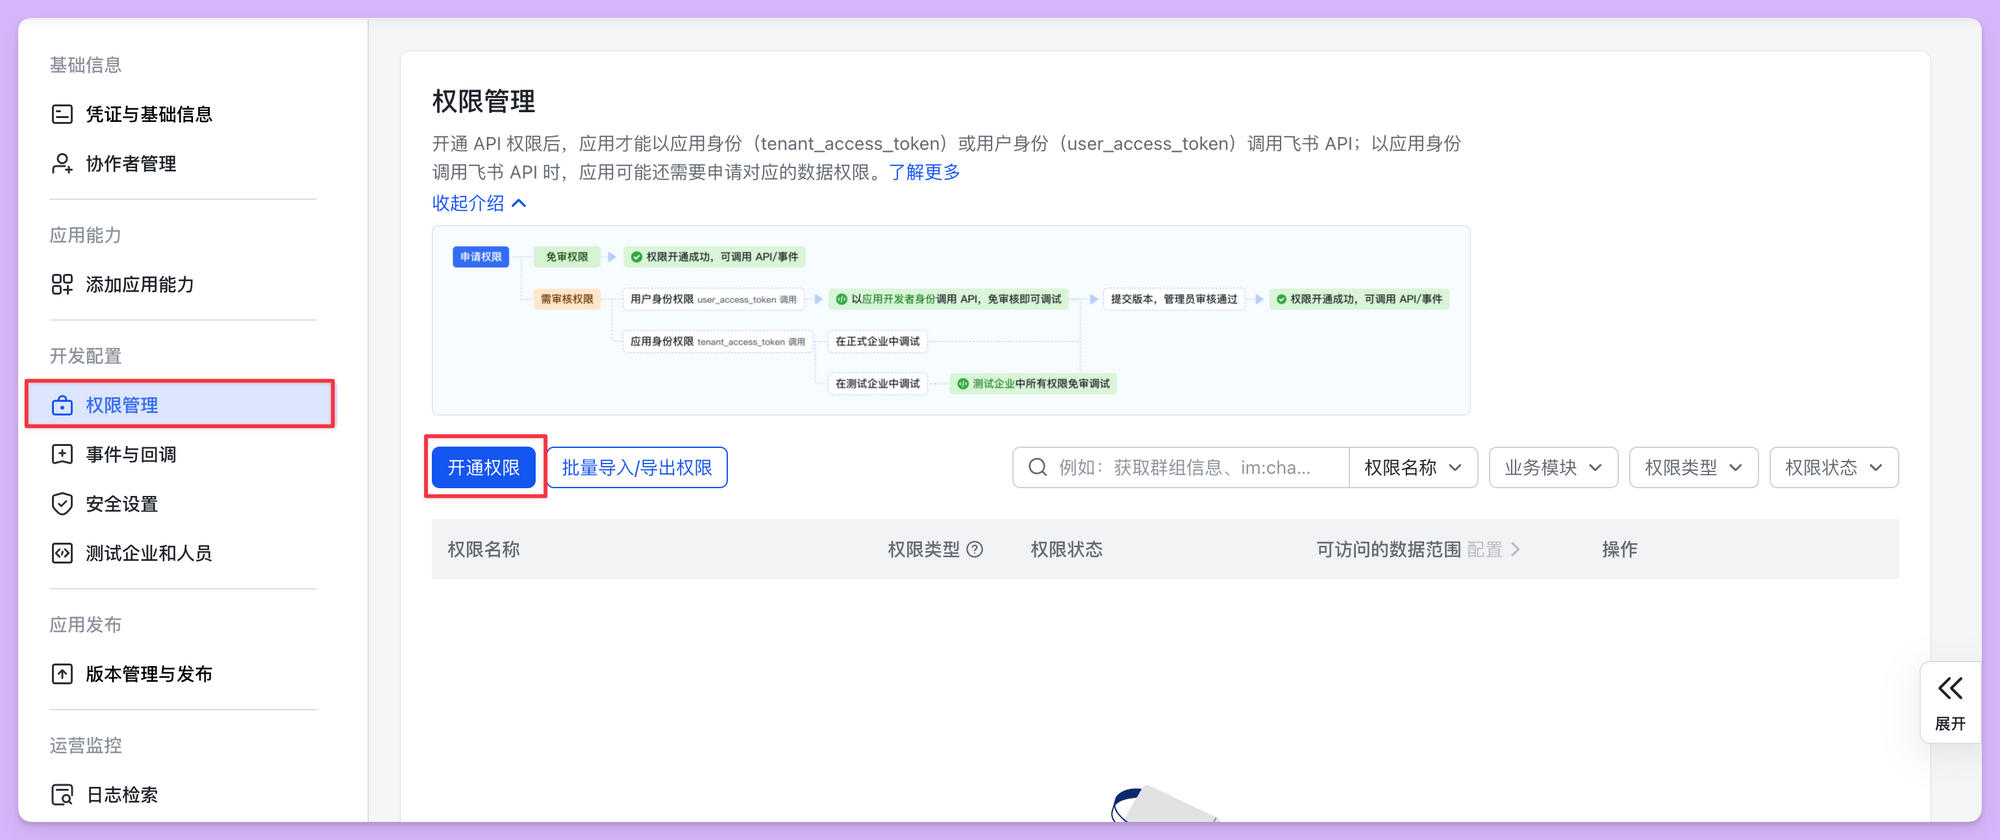The width and height of the screenshot is (2000, 840).
Task: Click the credentials card icon beside 凭证与基础信息
Action: point(62,114)
